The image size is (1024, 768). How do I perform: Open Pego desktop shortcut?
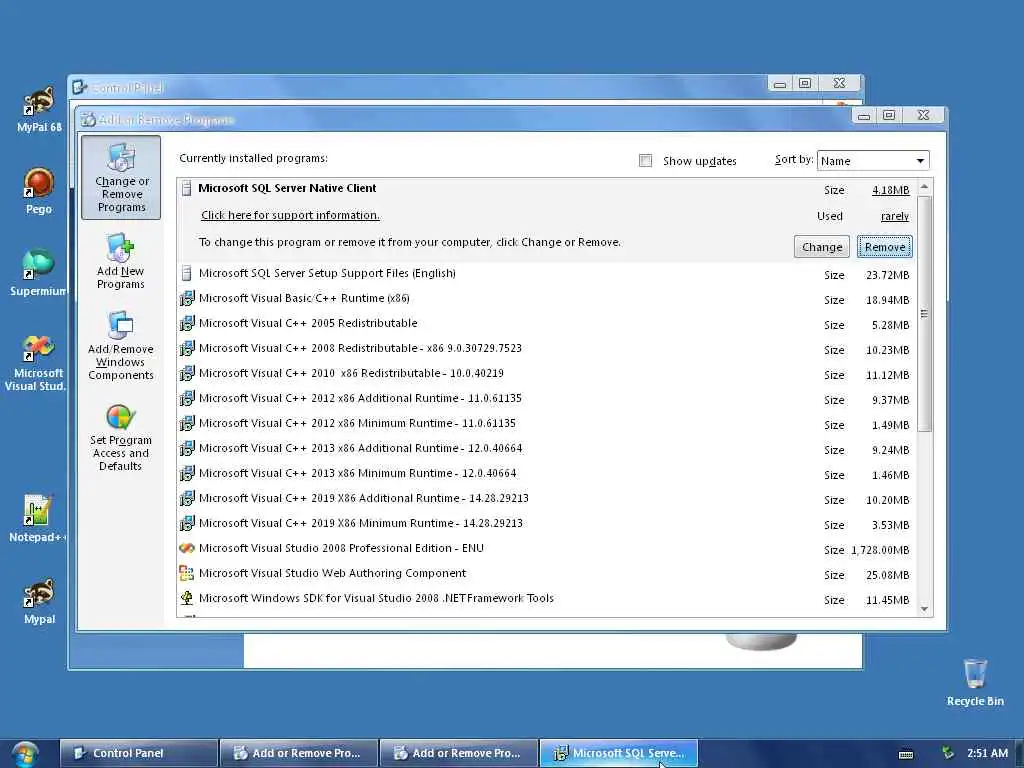39,191
